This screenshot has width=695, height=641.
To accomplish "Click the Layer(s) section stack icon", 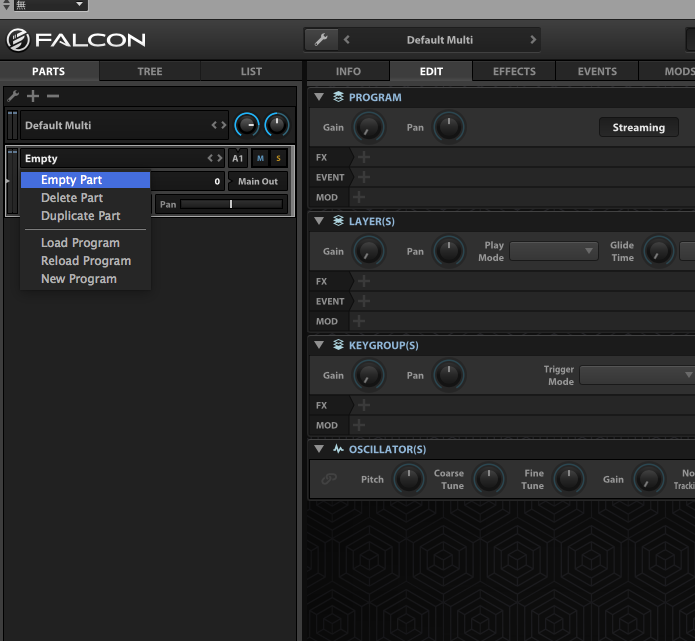I will pyautogui.click(x=338, y=221).
